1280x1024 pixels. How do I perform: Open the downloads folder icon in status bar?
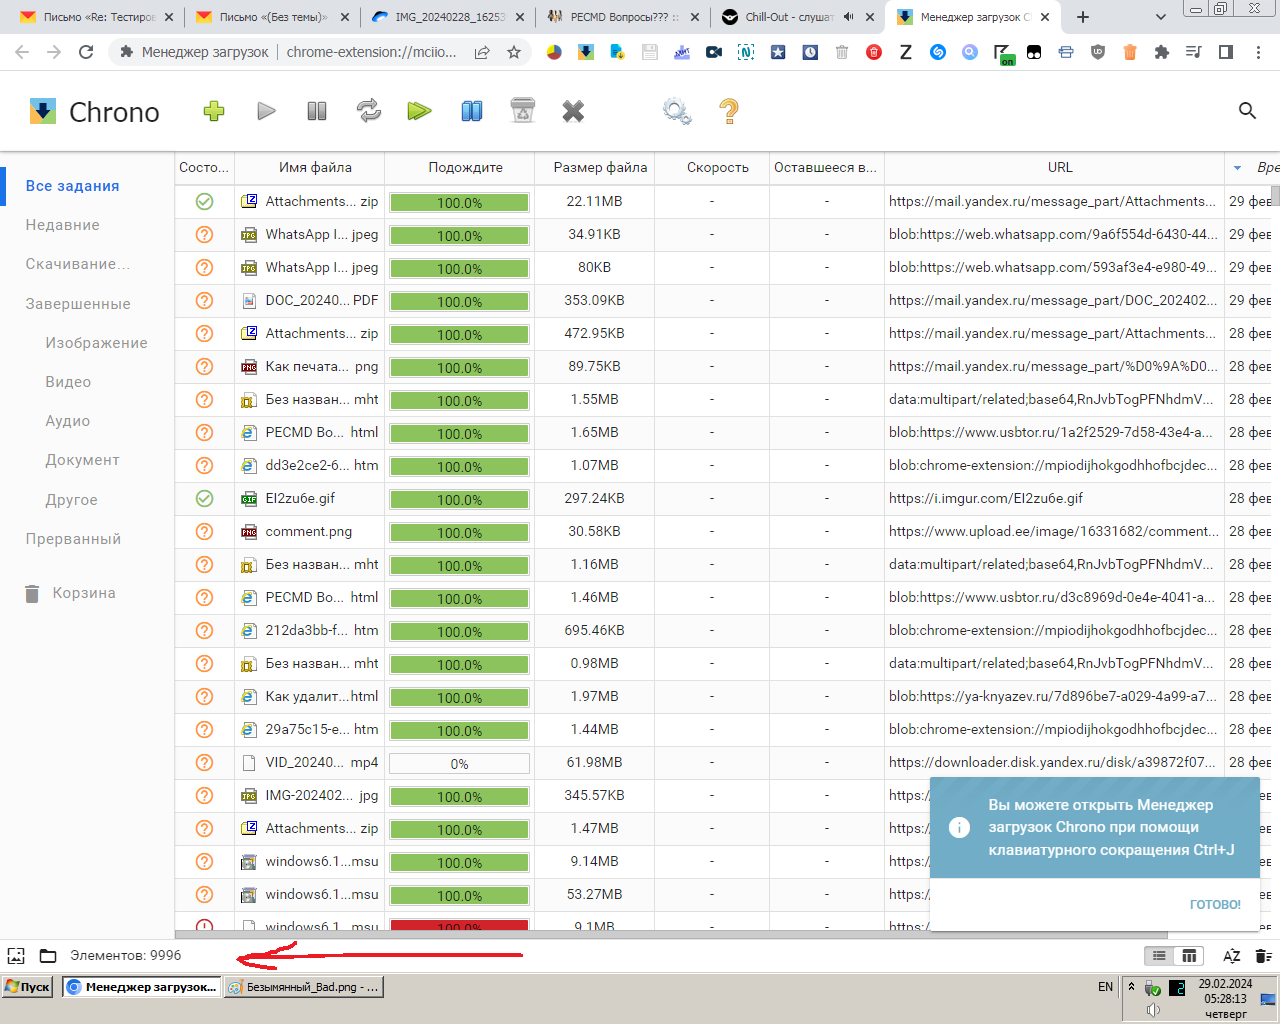[x=48, y=956]
